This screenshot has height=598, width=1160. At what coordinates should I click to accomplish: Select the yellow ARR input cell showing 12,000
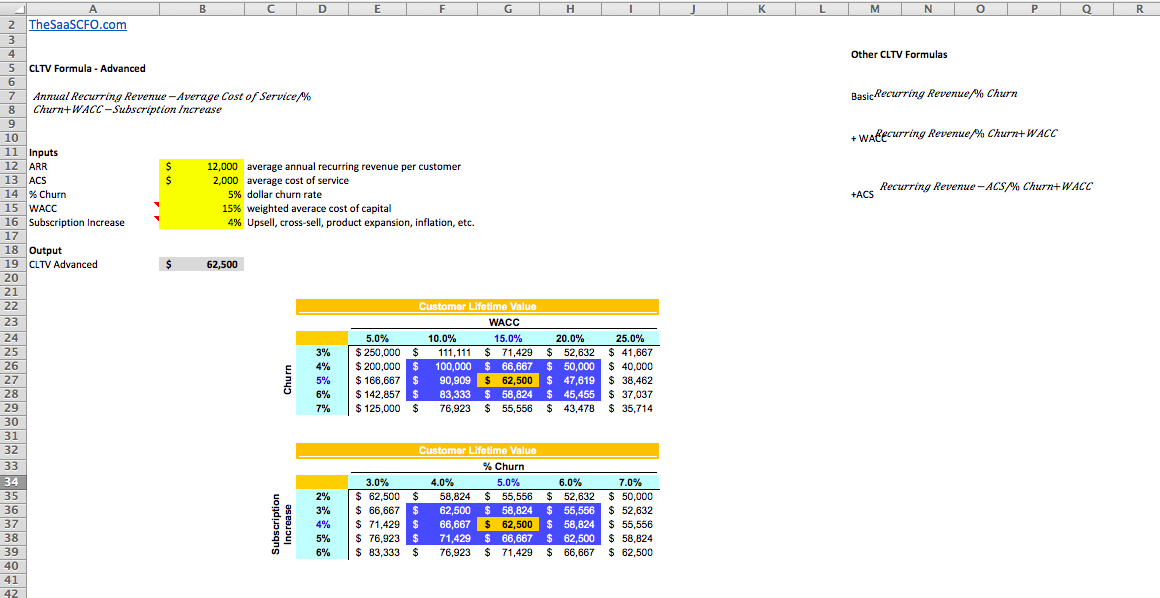point(200,166)
